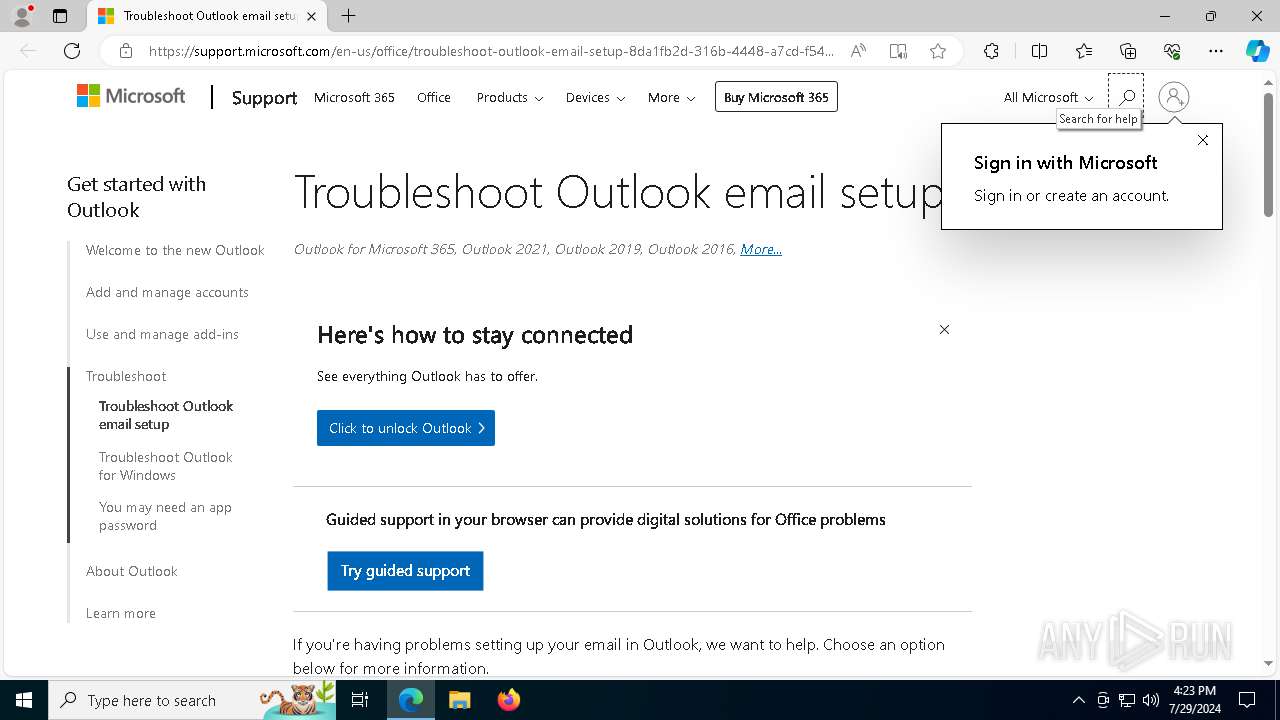Launch Firefox from taskbar
Image resolution: width=1280 pixels, height=720 pixels.
[x=508, y=700]
